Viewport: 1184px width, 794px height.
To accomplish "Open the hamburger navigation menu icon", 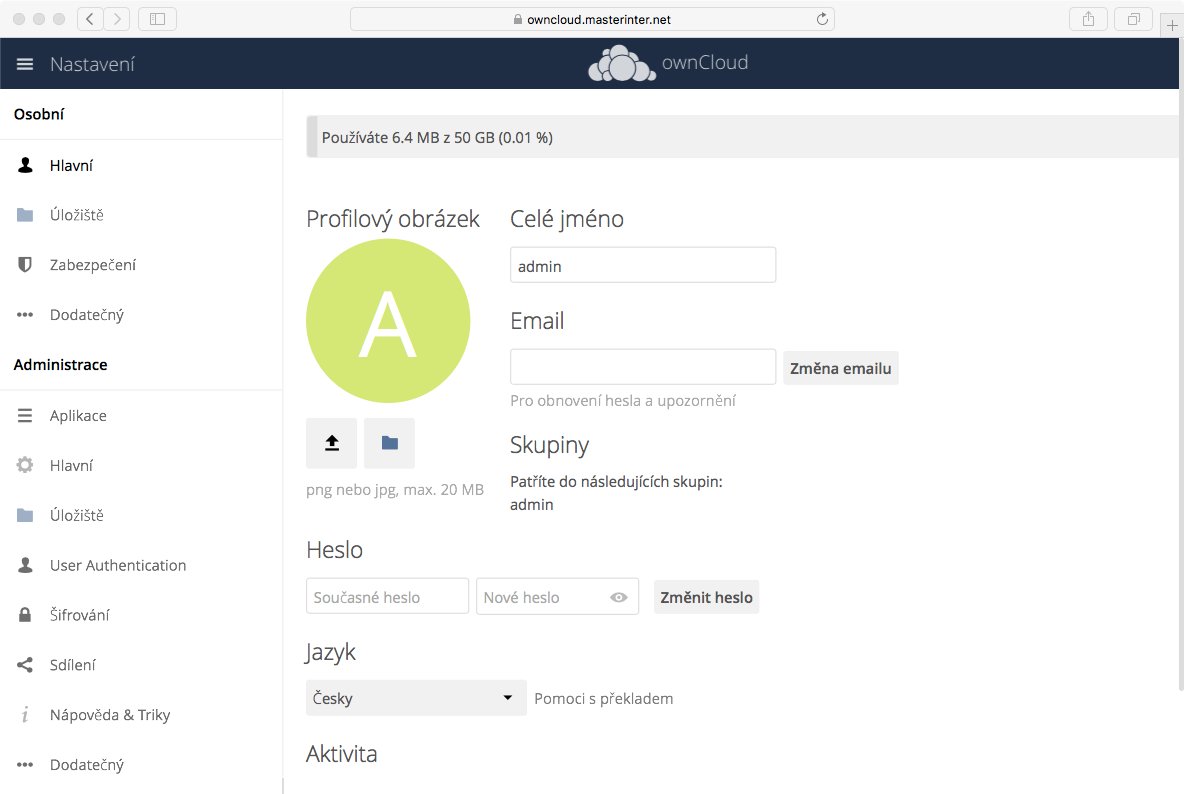I will pos(25,64).
